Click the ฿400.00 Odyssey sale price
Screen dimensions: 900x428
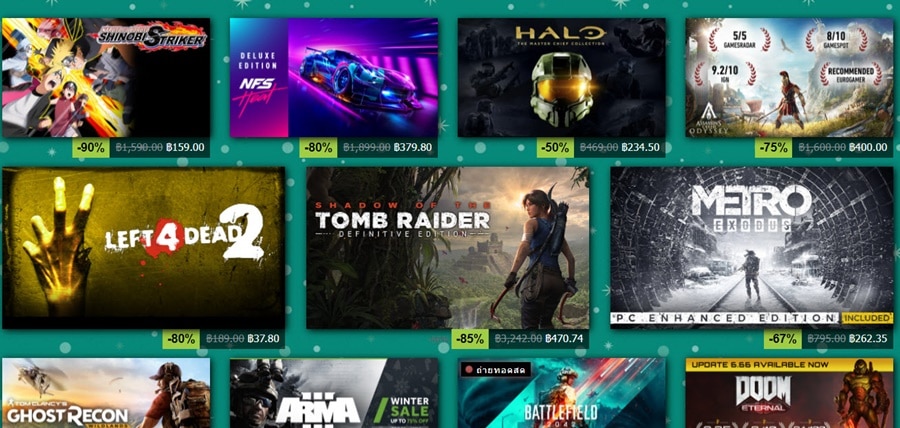click(x=868, y=147)
